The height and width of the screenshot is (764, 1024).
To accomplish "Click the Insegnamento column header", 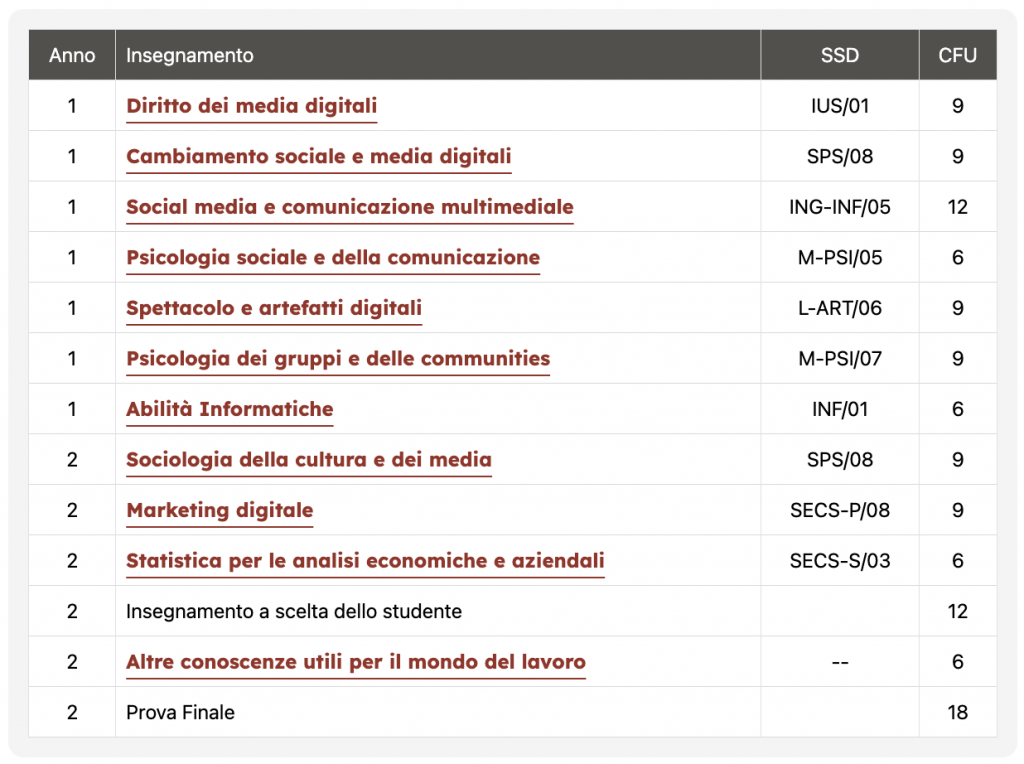I will [189, 56].
